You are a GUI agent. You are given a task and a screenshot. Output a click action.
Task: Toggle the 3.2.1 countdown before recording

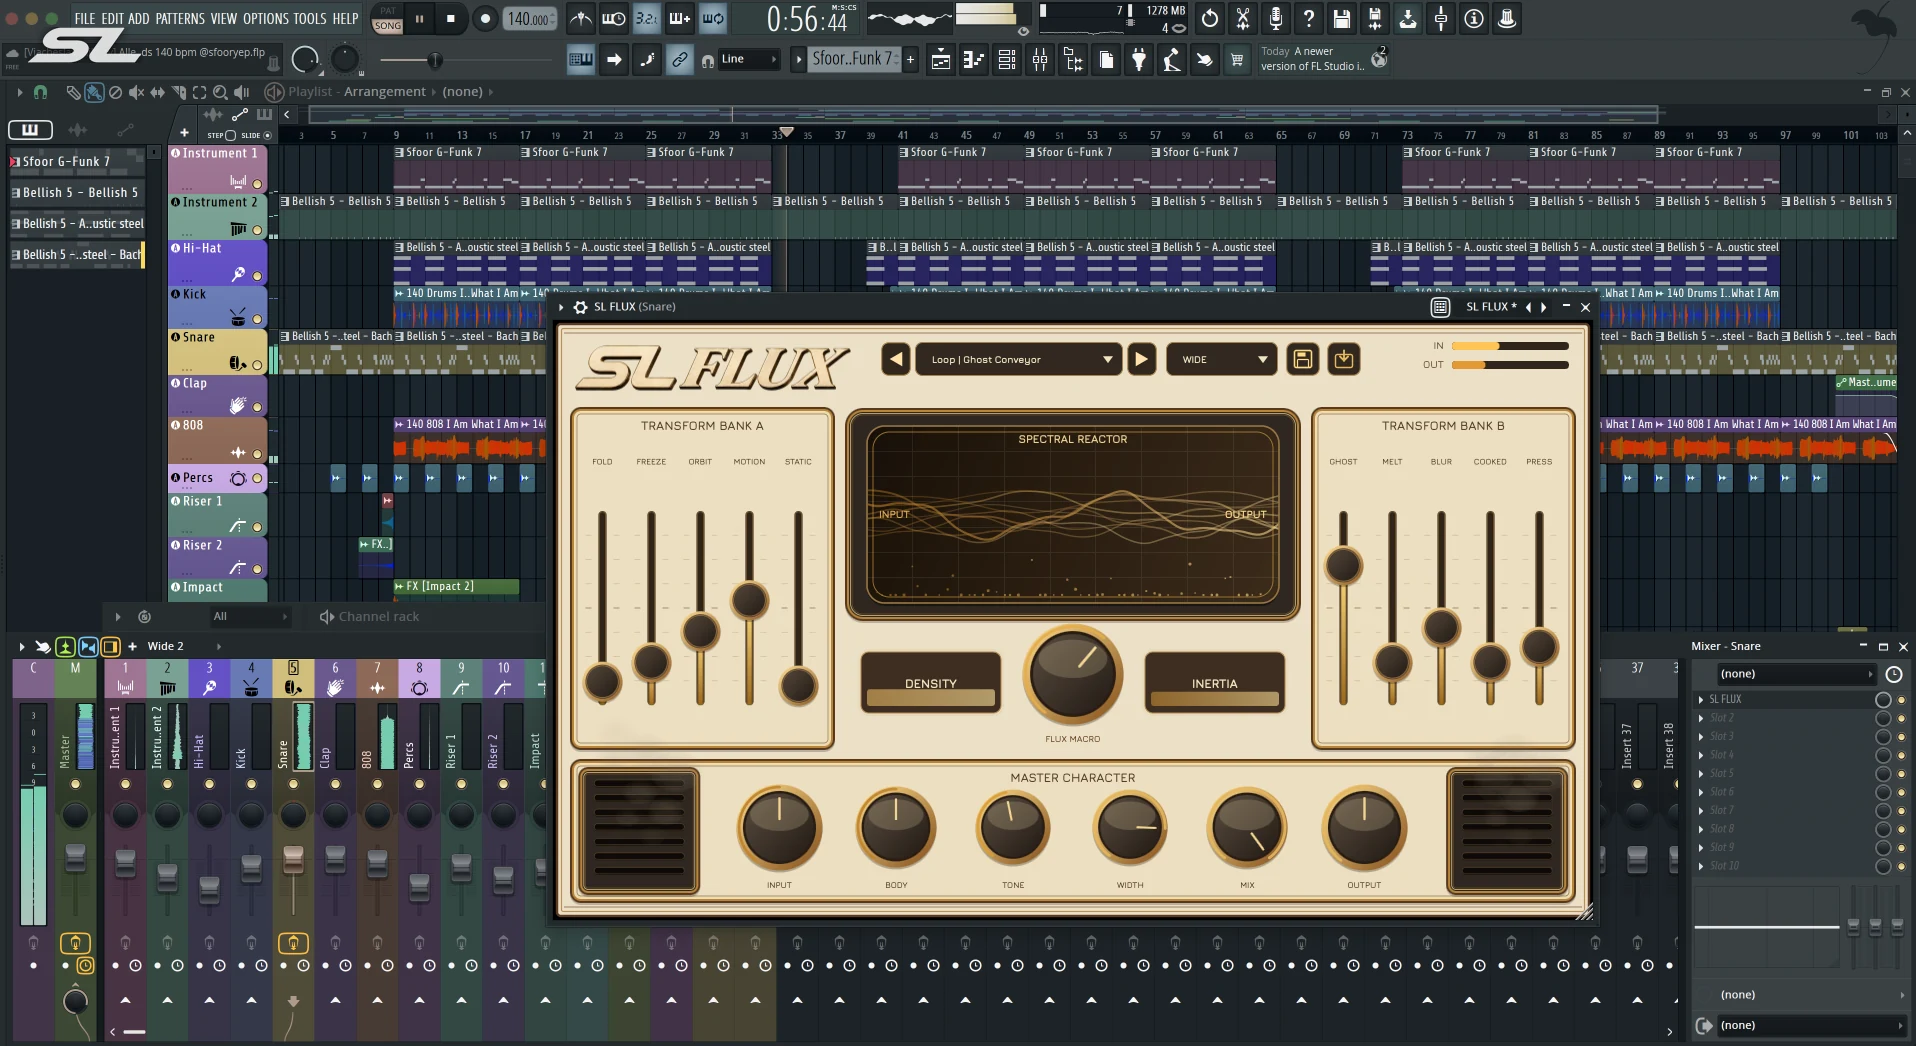[x=647, y=18]
